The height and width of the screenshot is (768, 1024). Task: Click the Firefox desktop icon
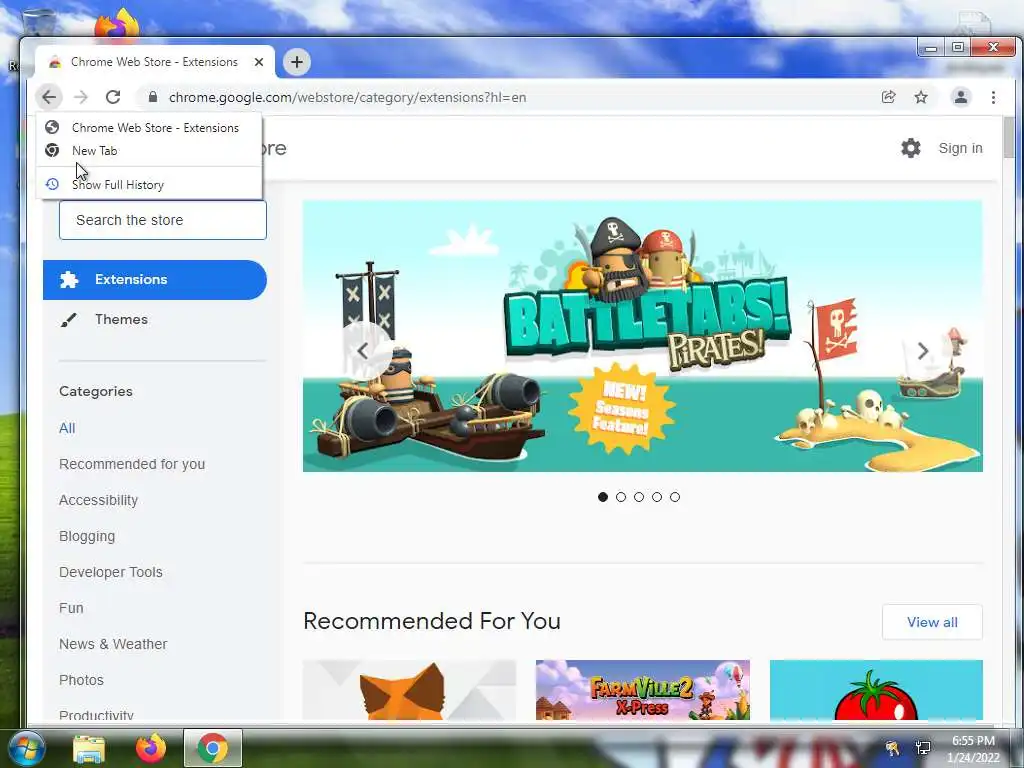116,26
